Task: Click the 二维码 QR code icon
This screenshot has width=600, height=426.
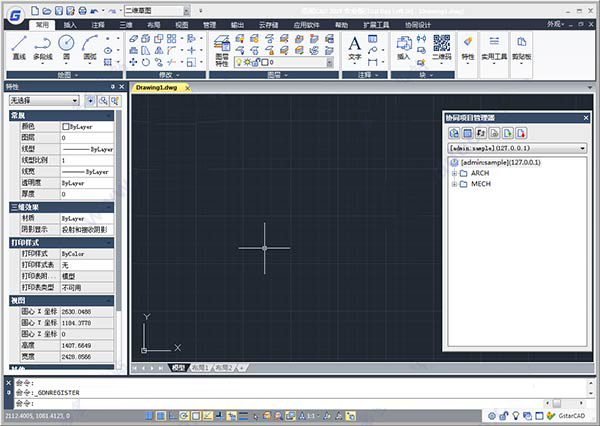Action: click(x=441, y=46)
